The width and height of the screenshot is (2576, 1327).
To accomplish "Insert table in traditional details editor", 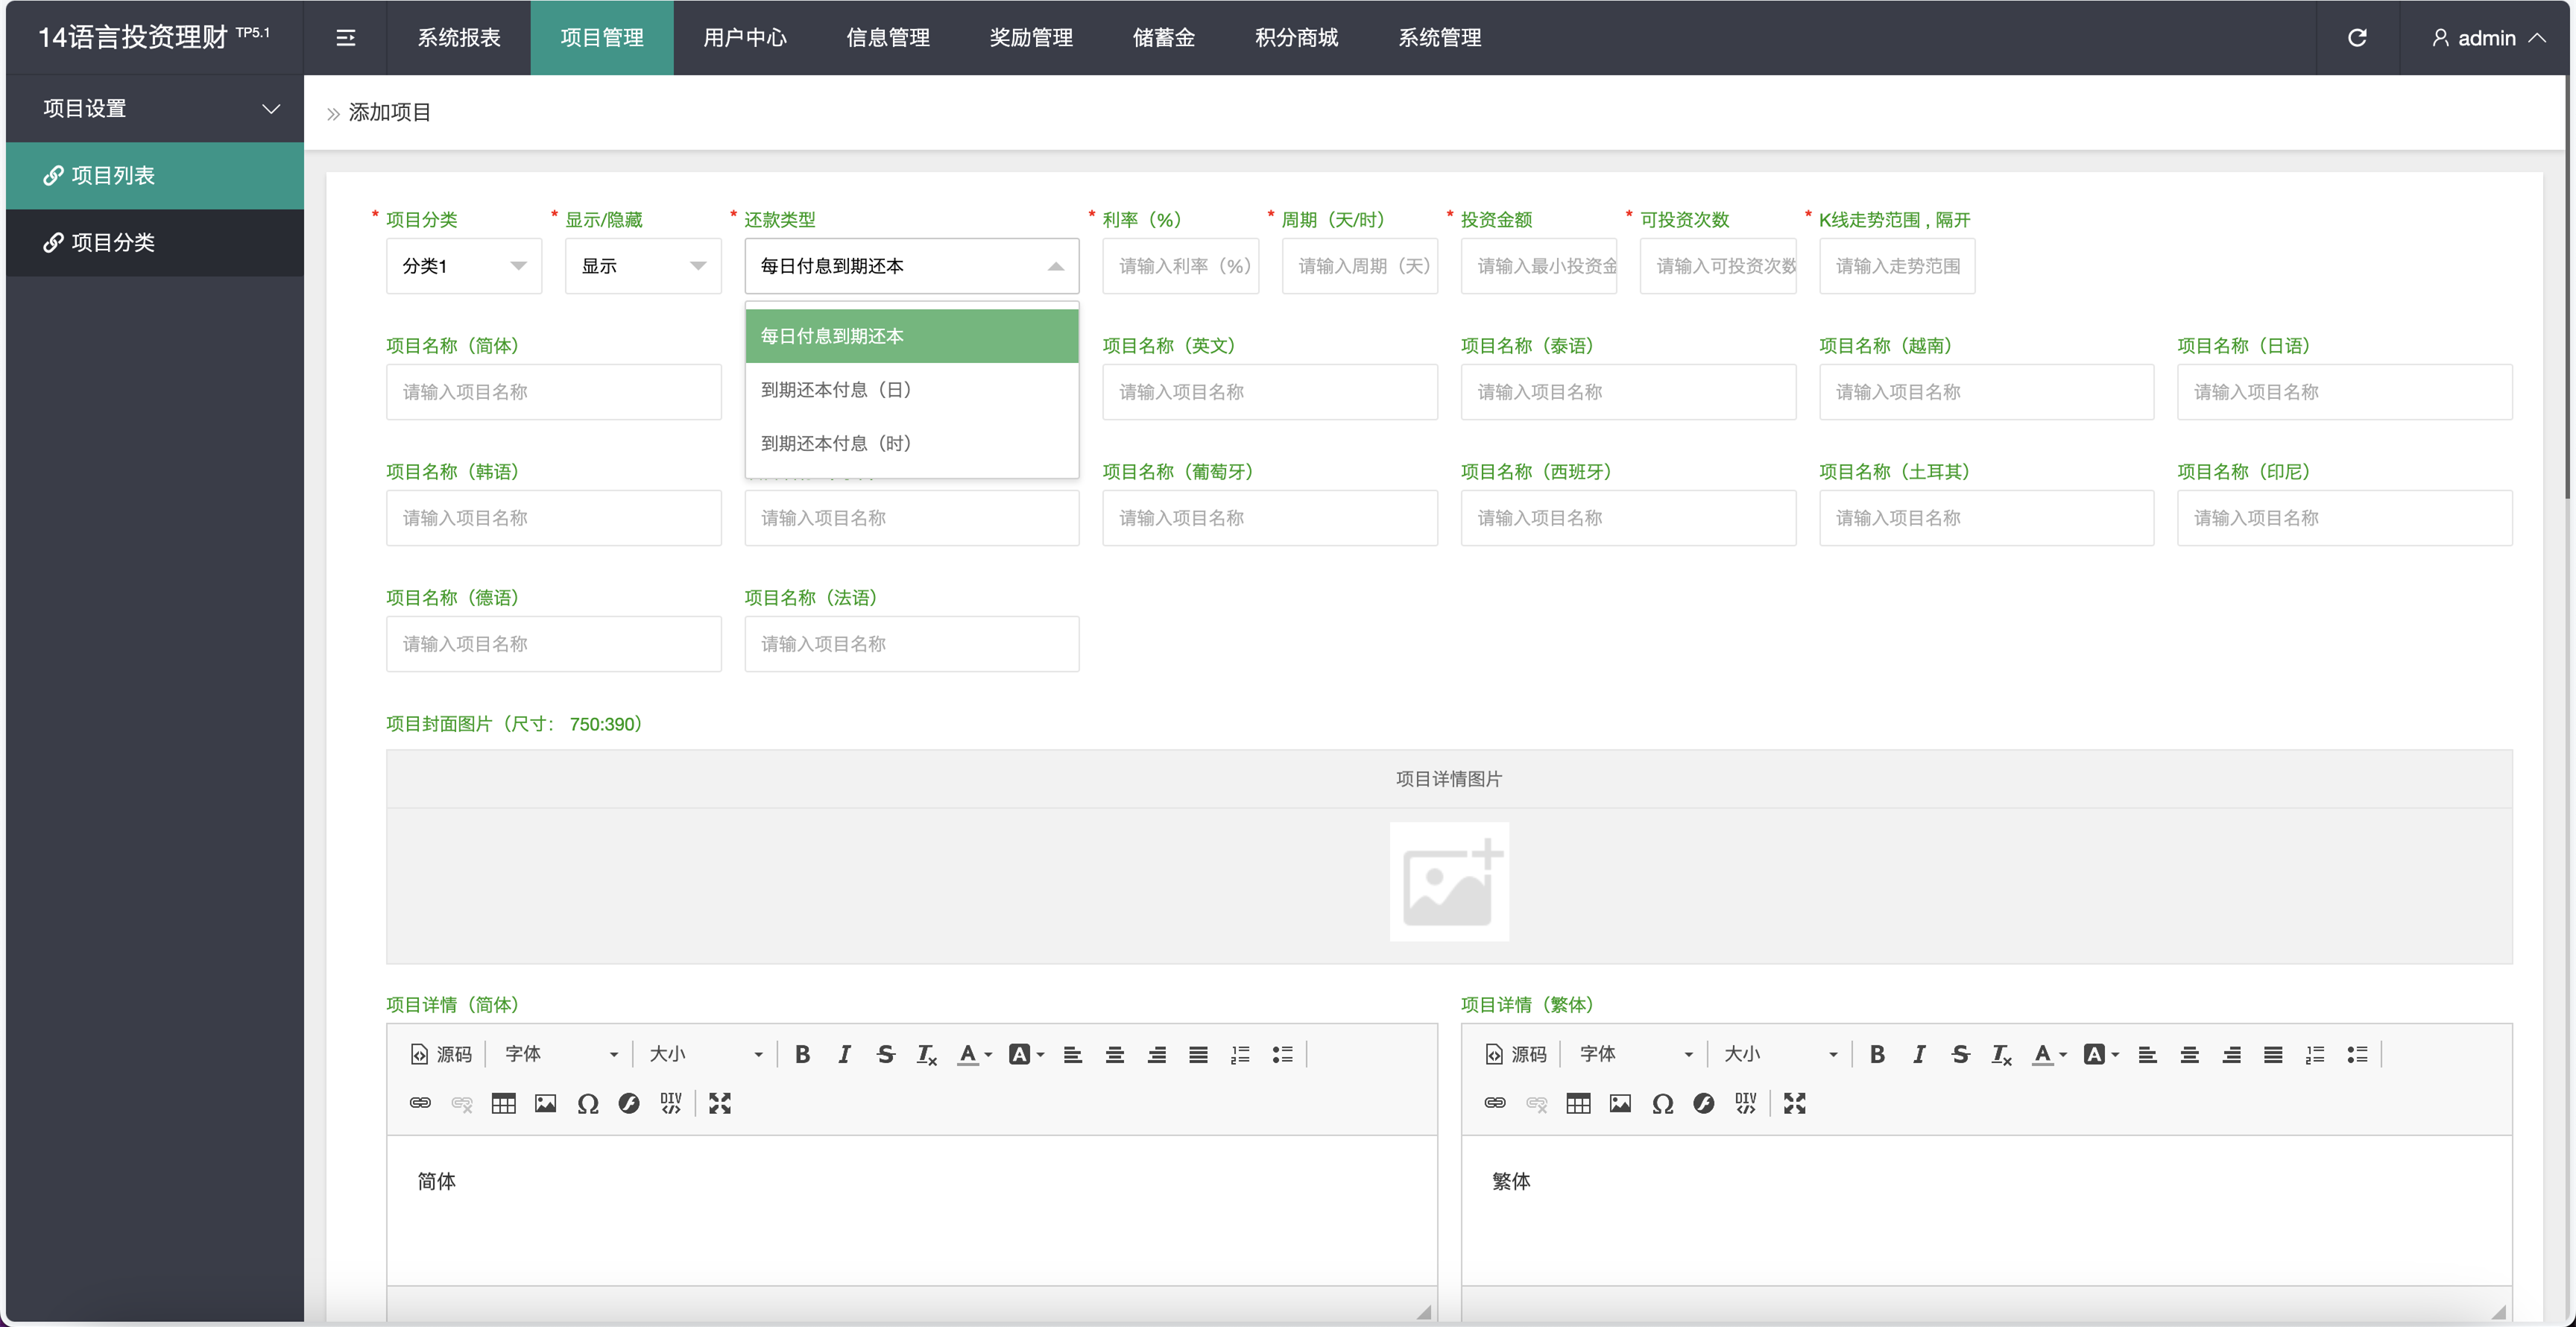I will click(x=1578, y=1103).
